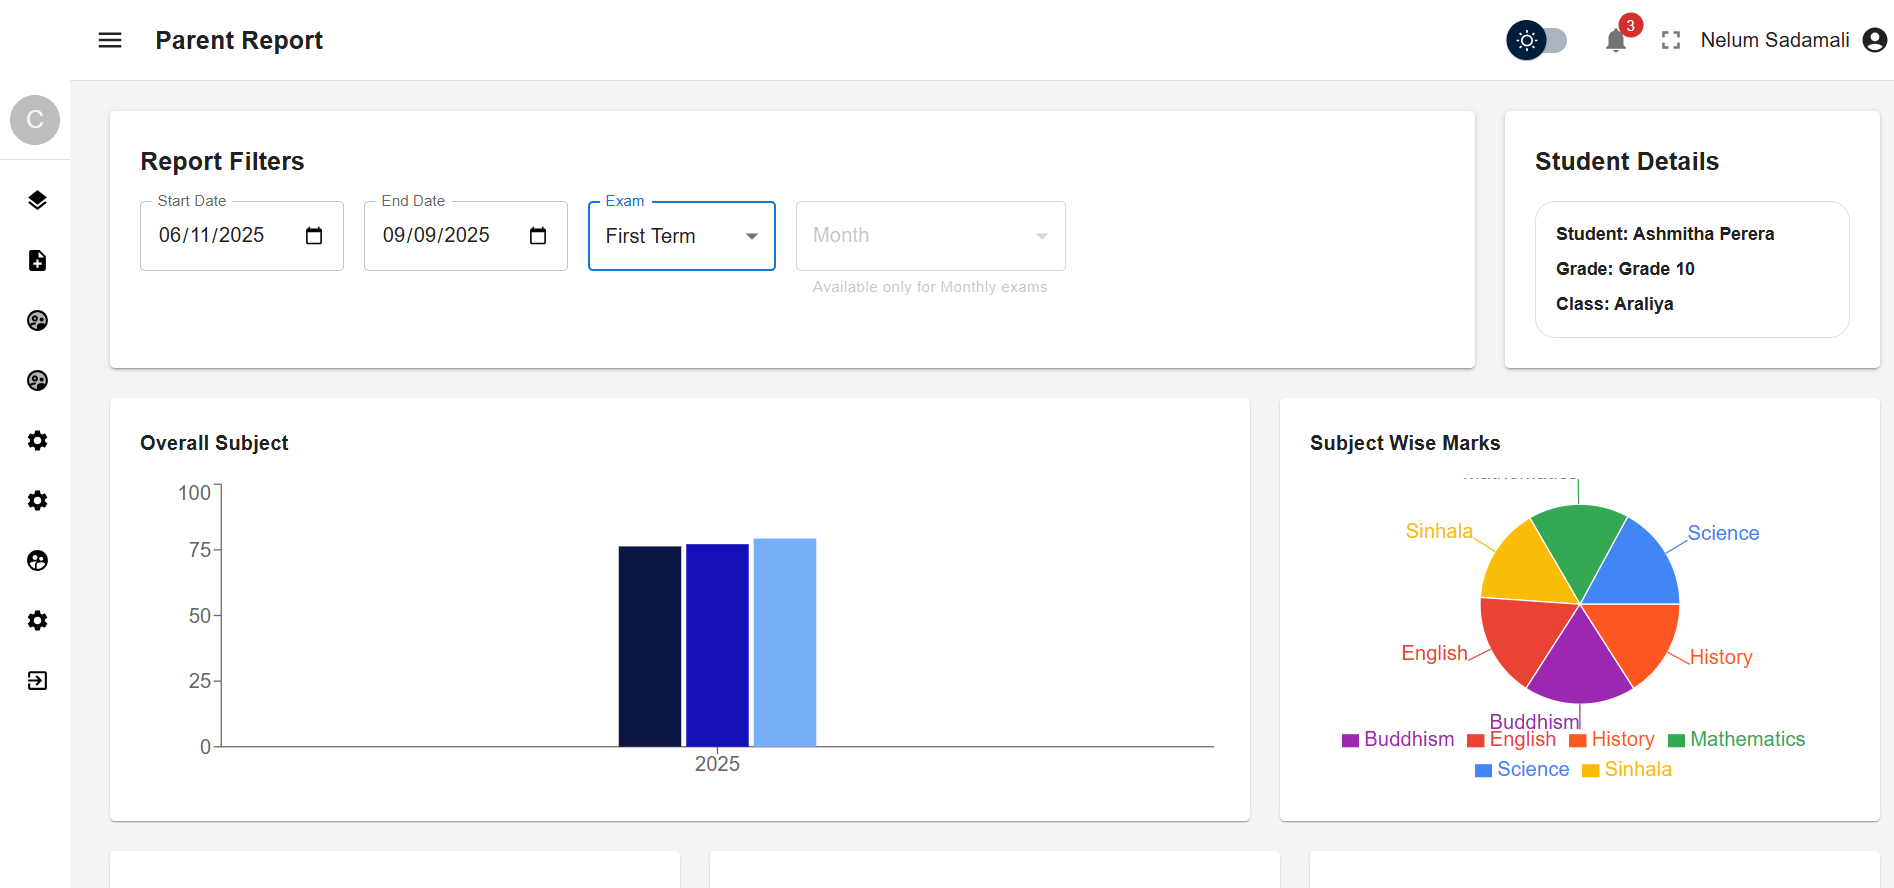1894x888 pixels.
Task: Open the Start Date calendar picker
Action: [x=314, y=236]
